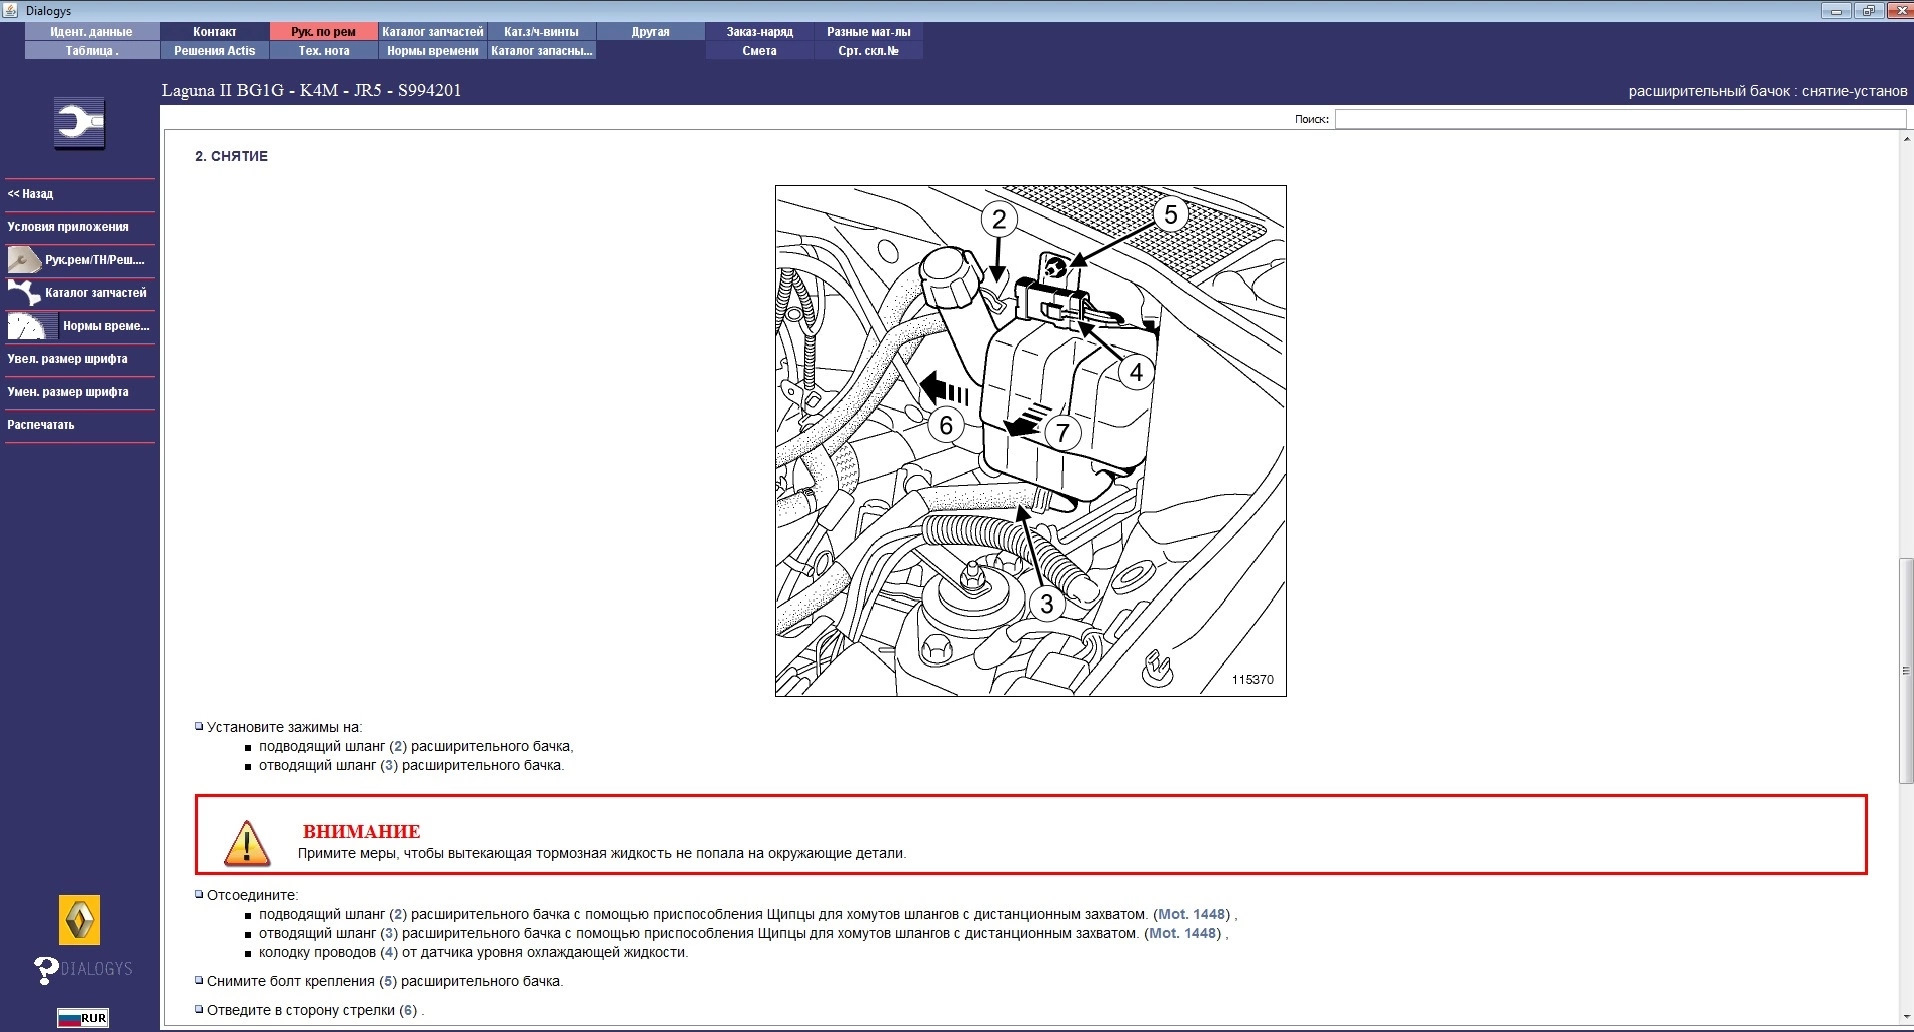The image size is (1914, 1032).
Task: Switch to the Таблица tab
Action: [91, 51]
